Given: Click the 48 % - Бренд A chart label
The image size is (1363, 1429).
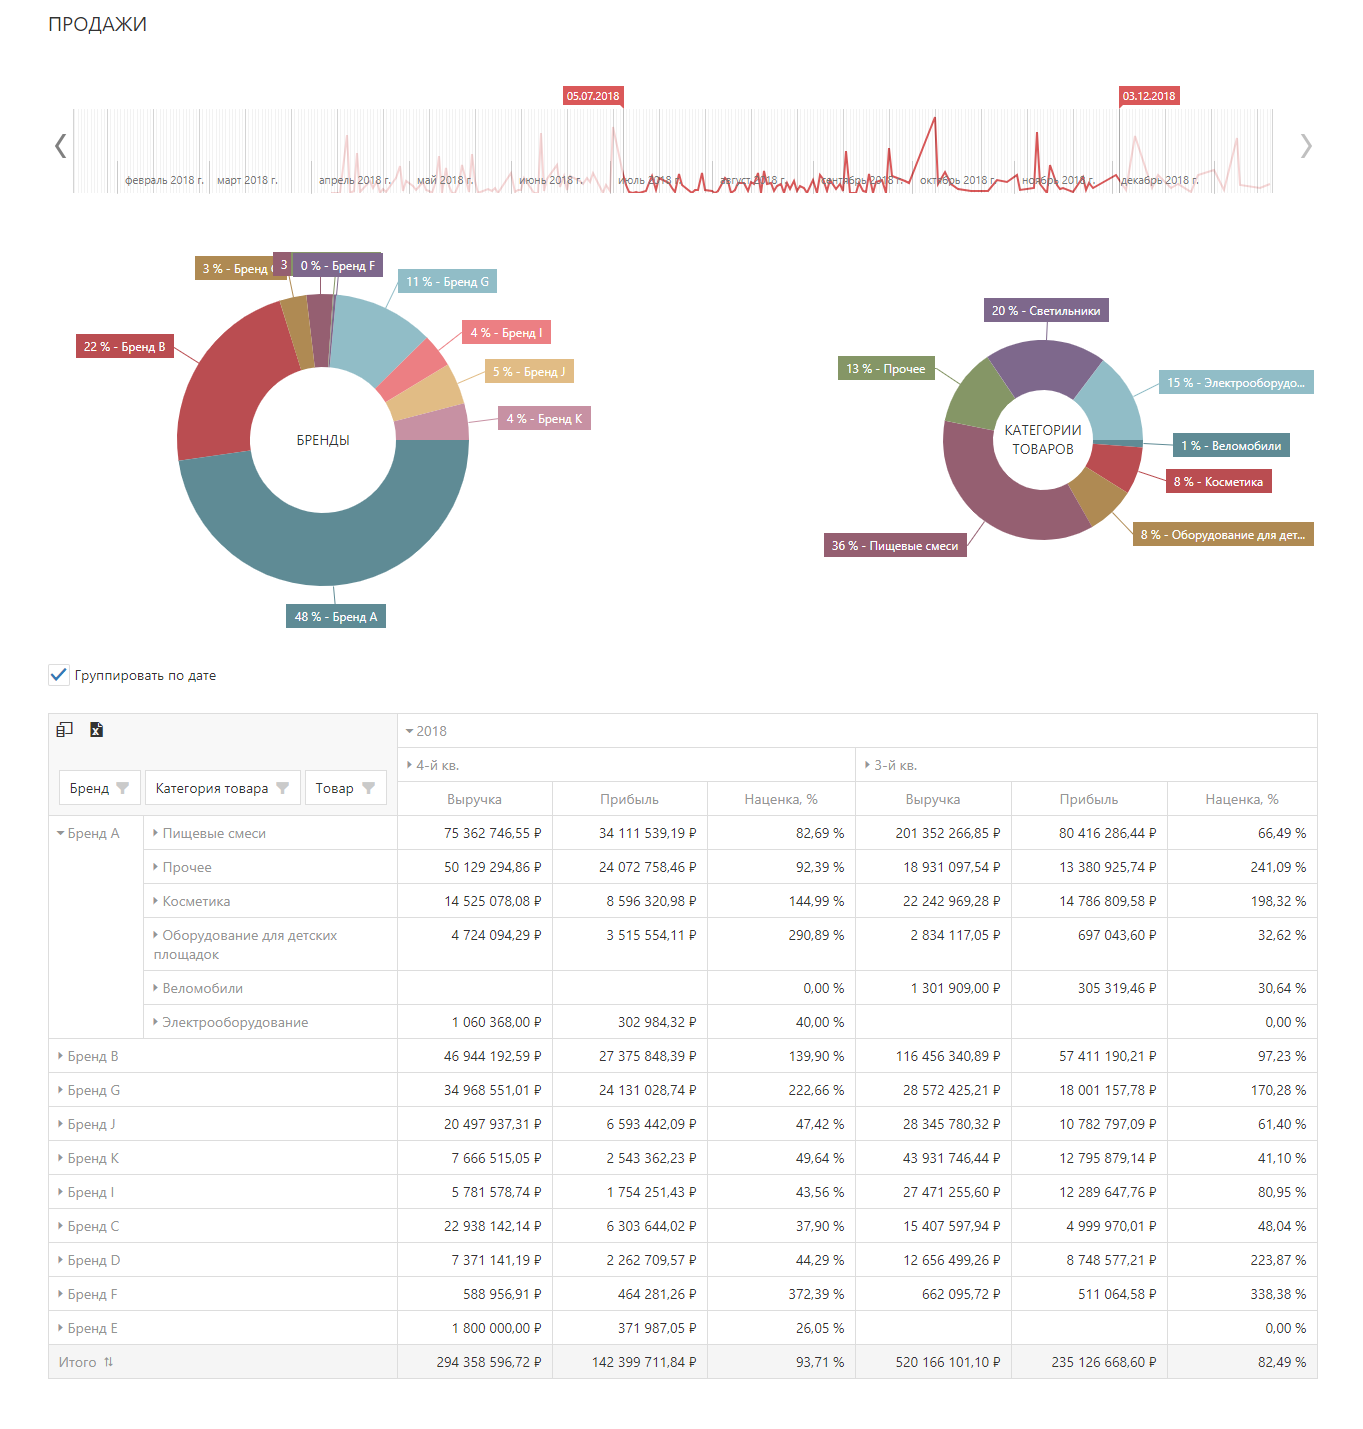Looking at the screenshot, I should click(x=336, y=617).
